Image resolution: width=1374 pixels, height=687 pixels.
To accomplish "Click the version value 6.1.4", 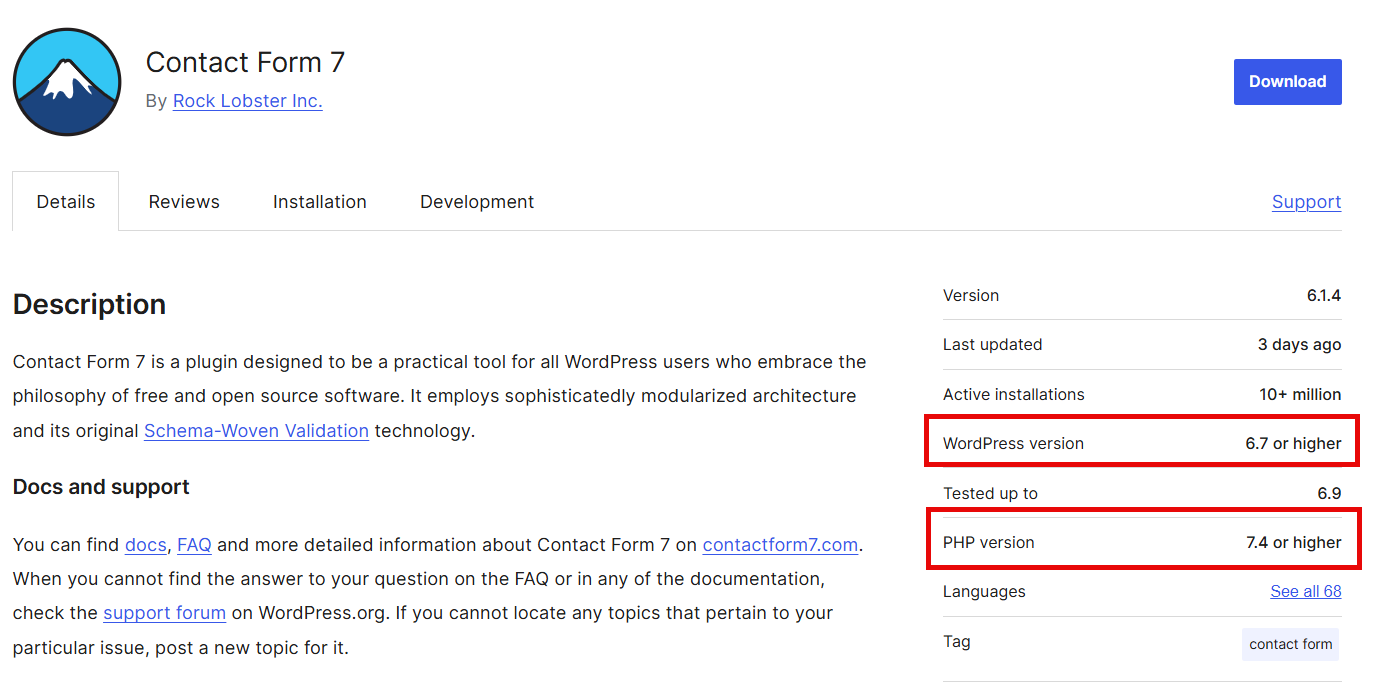I will tap(1324, 296).
